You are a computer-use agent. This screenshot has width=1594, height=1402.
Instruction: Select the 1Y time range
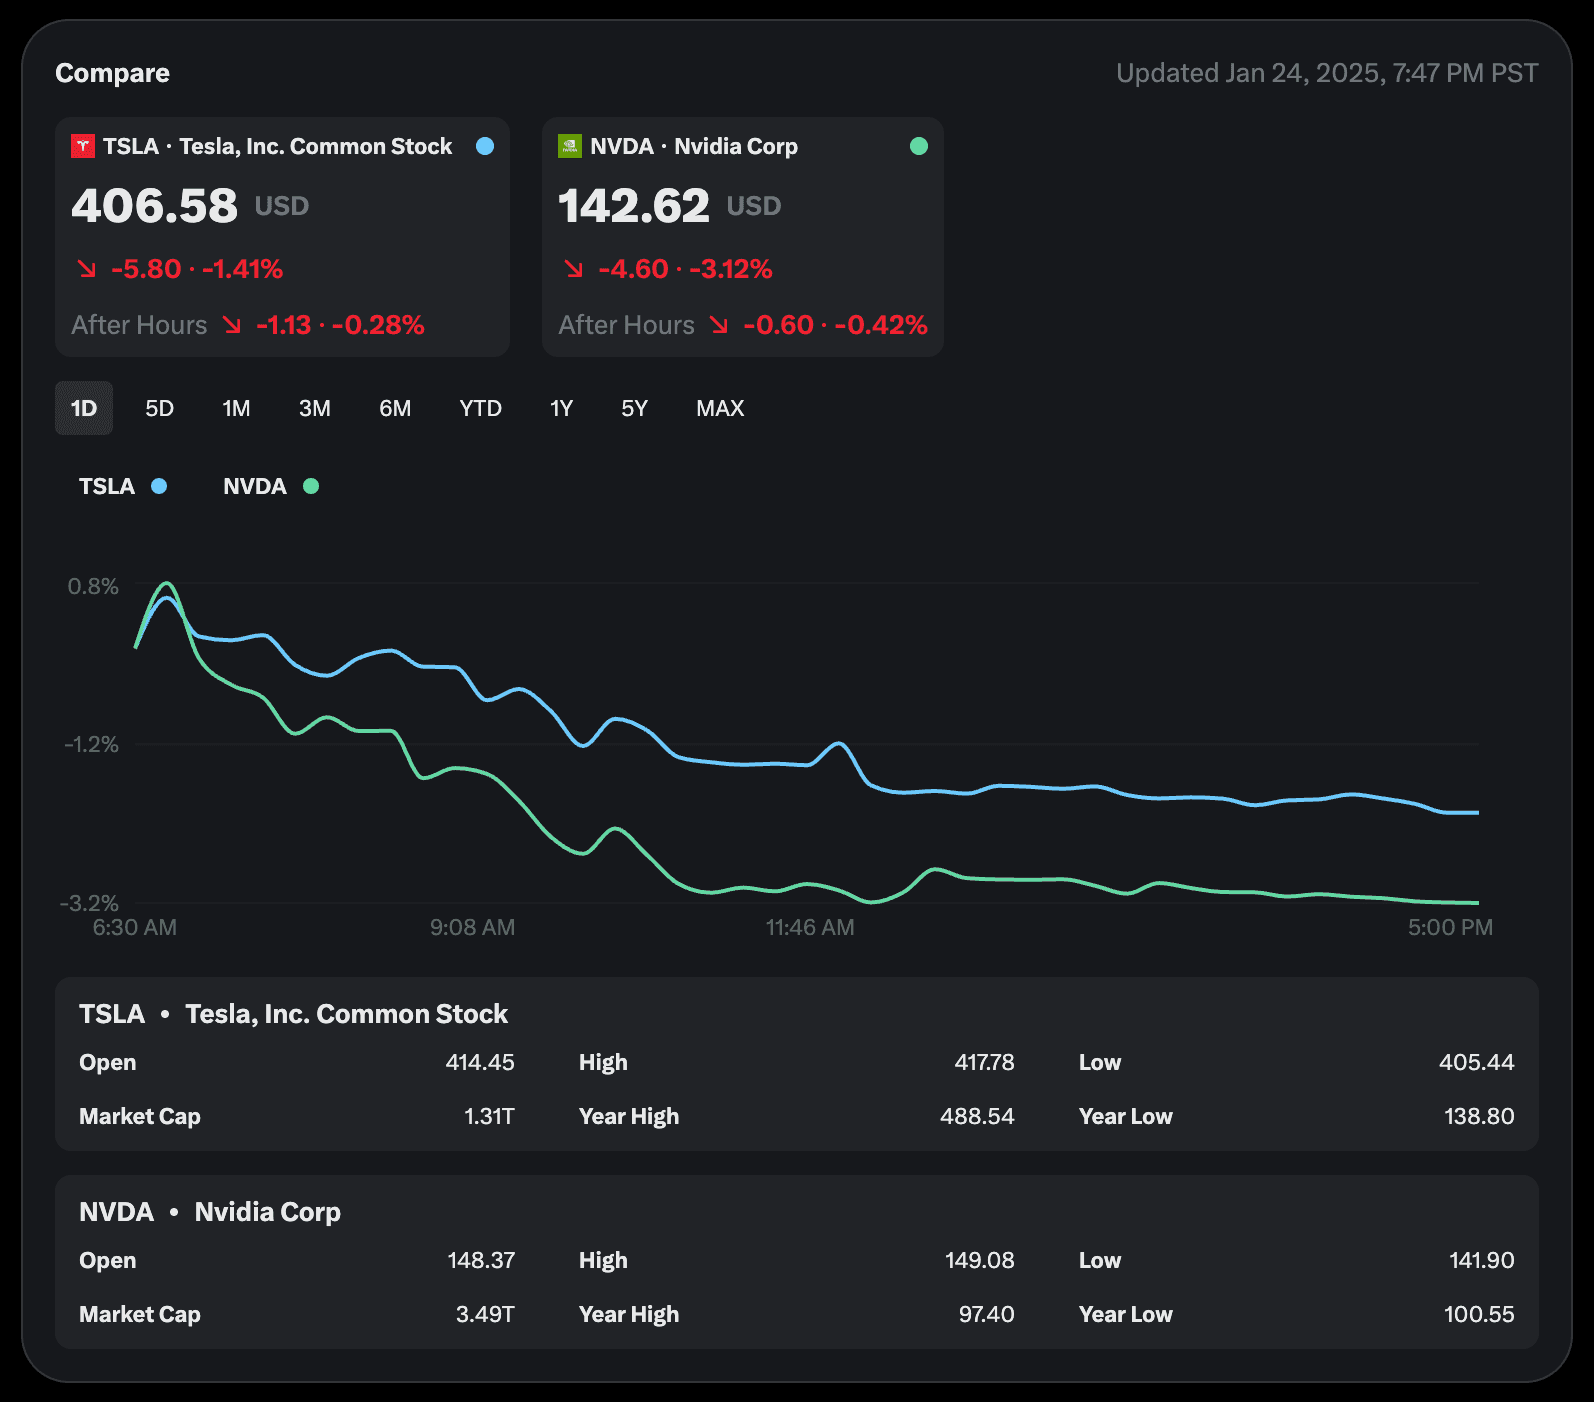(x=561, y=408)
